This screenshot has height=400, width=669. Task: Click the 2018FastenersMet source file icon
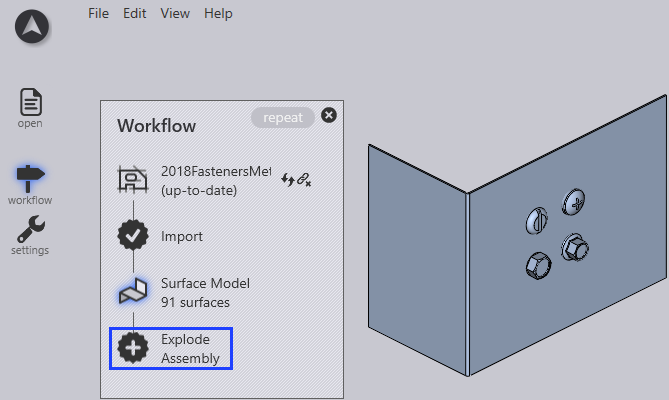[132, 180]
